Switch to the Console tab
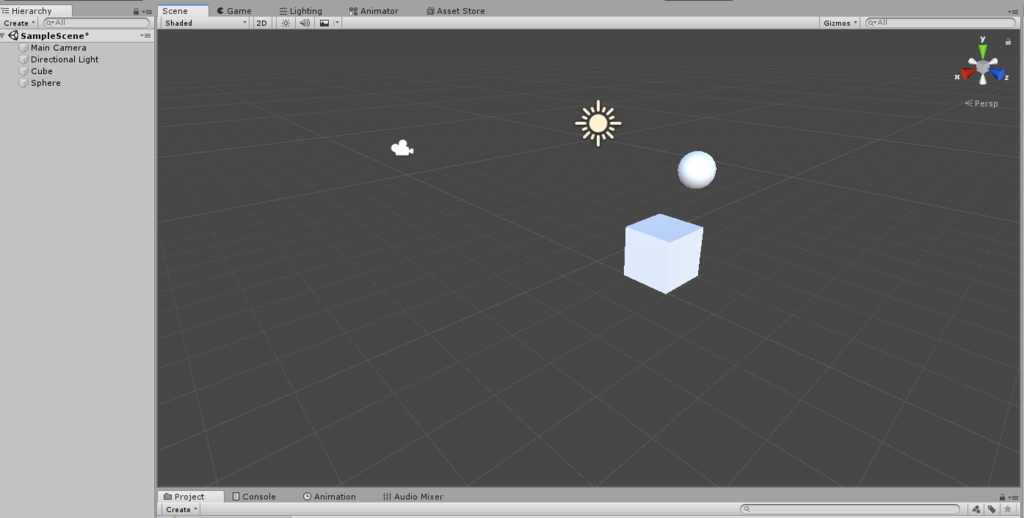 click(x=254, y=496)
